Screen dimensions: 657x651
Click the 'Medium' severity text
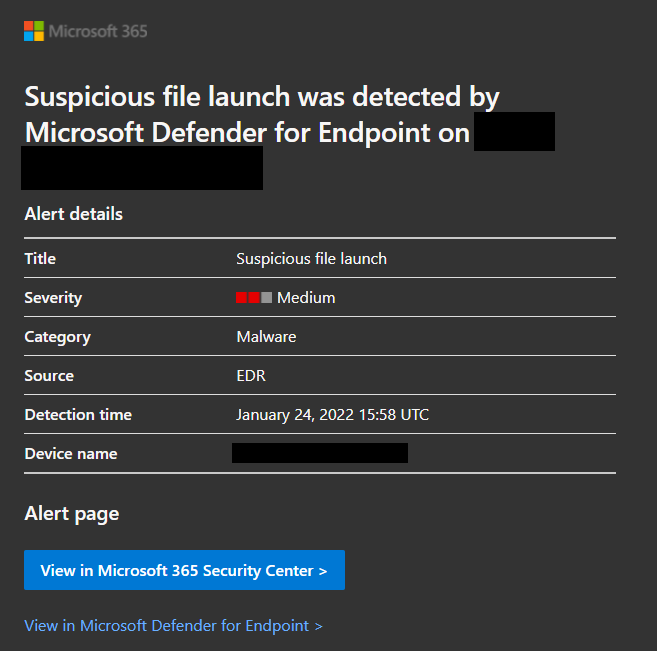[x=306, y=297]
